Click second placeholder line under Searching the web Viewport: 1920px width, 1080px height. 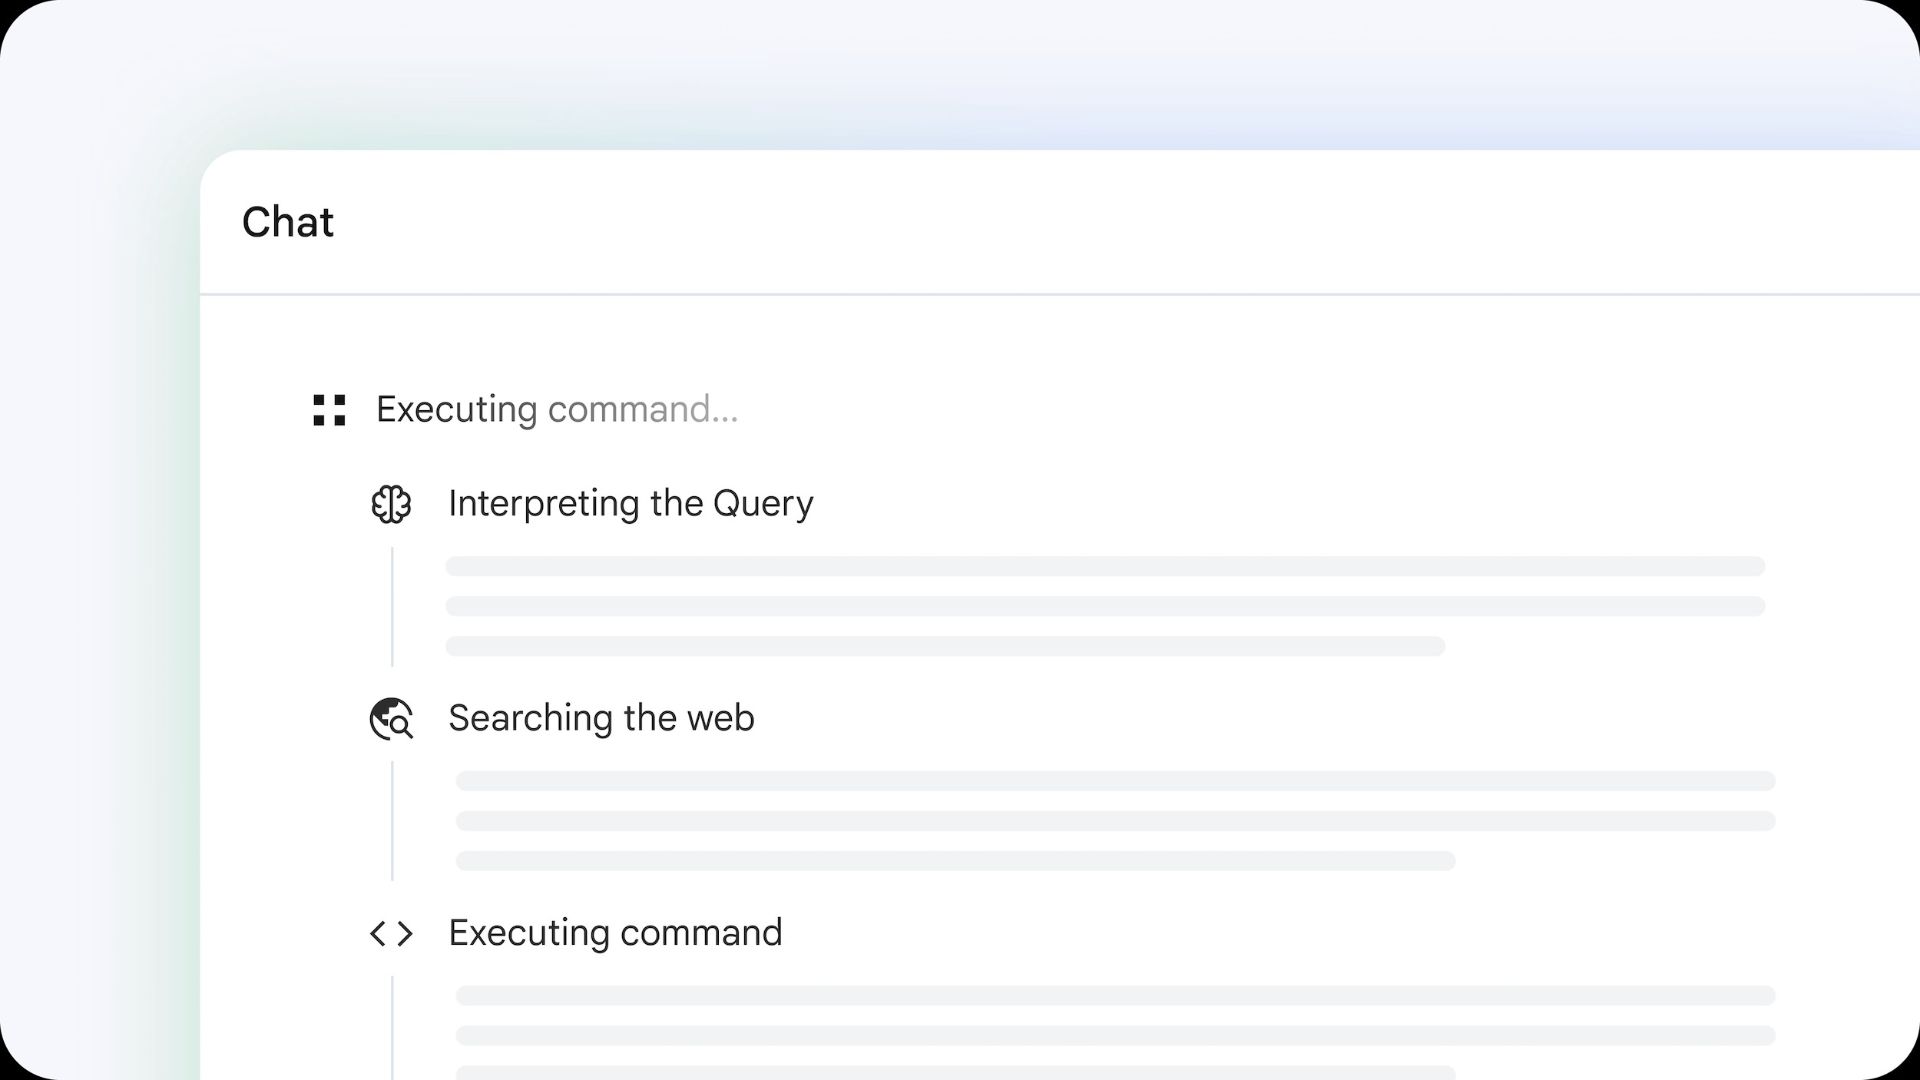[x=1115, y=821]
